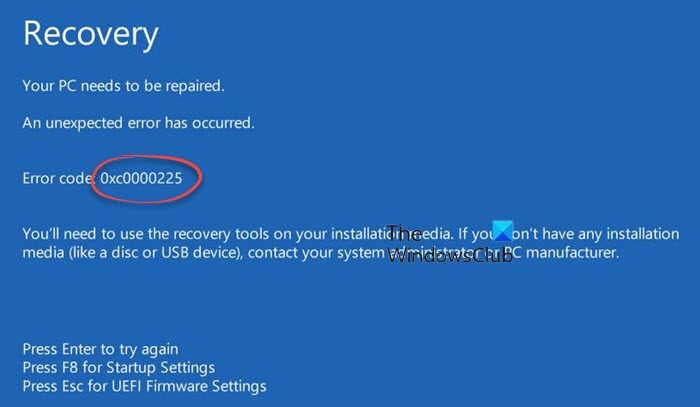Select 'Press Esc for UEFI Firmware Settings' line

[x=145, y=386]
